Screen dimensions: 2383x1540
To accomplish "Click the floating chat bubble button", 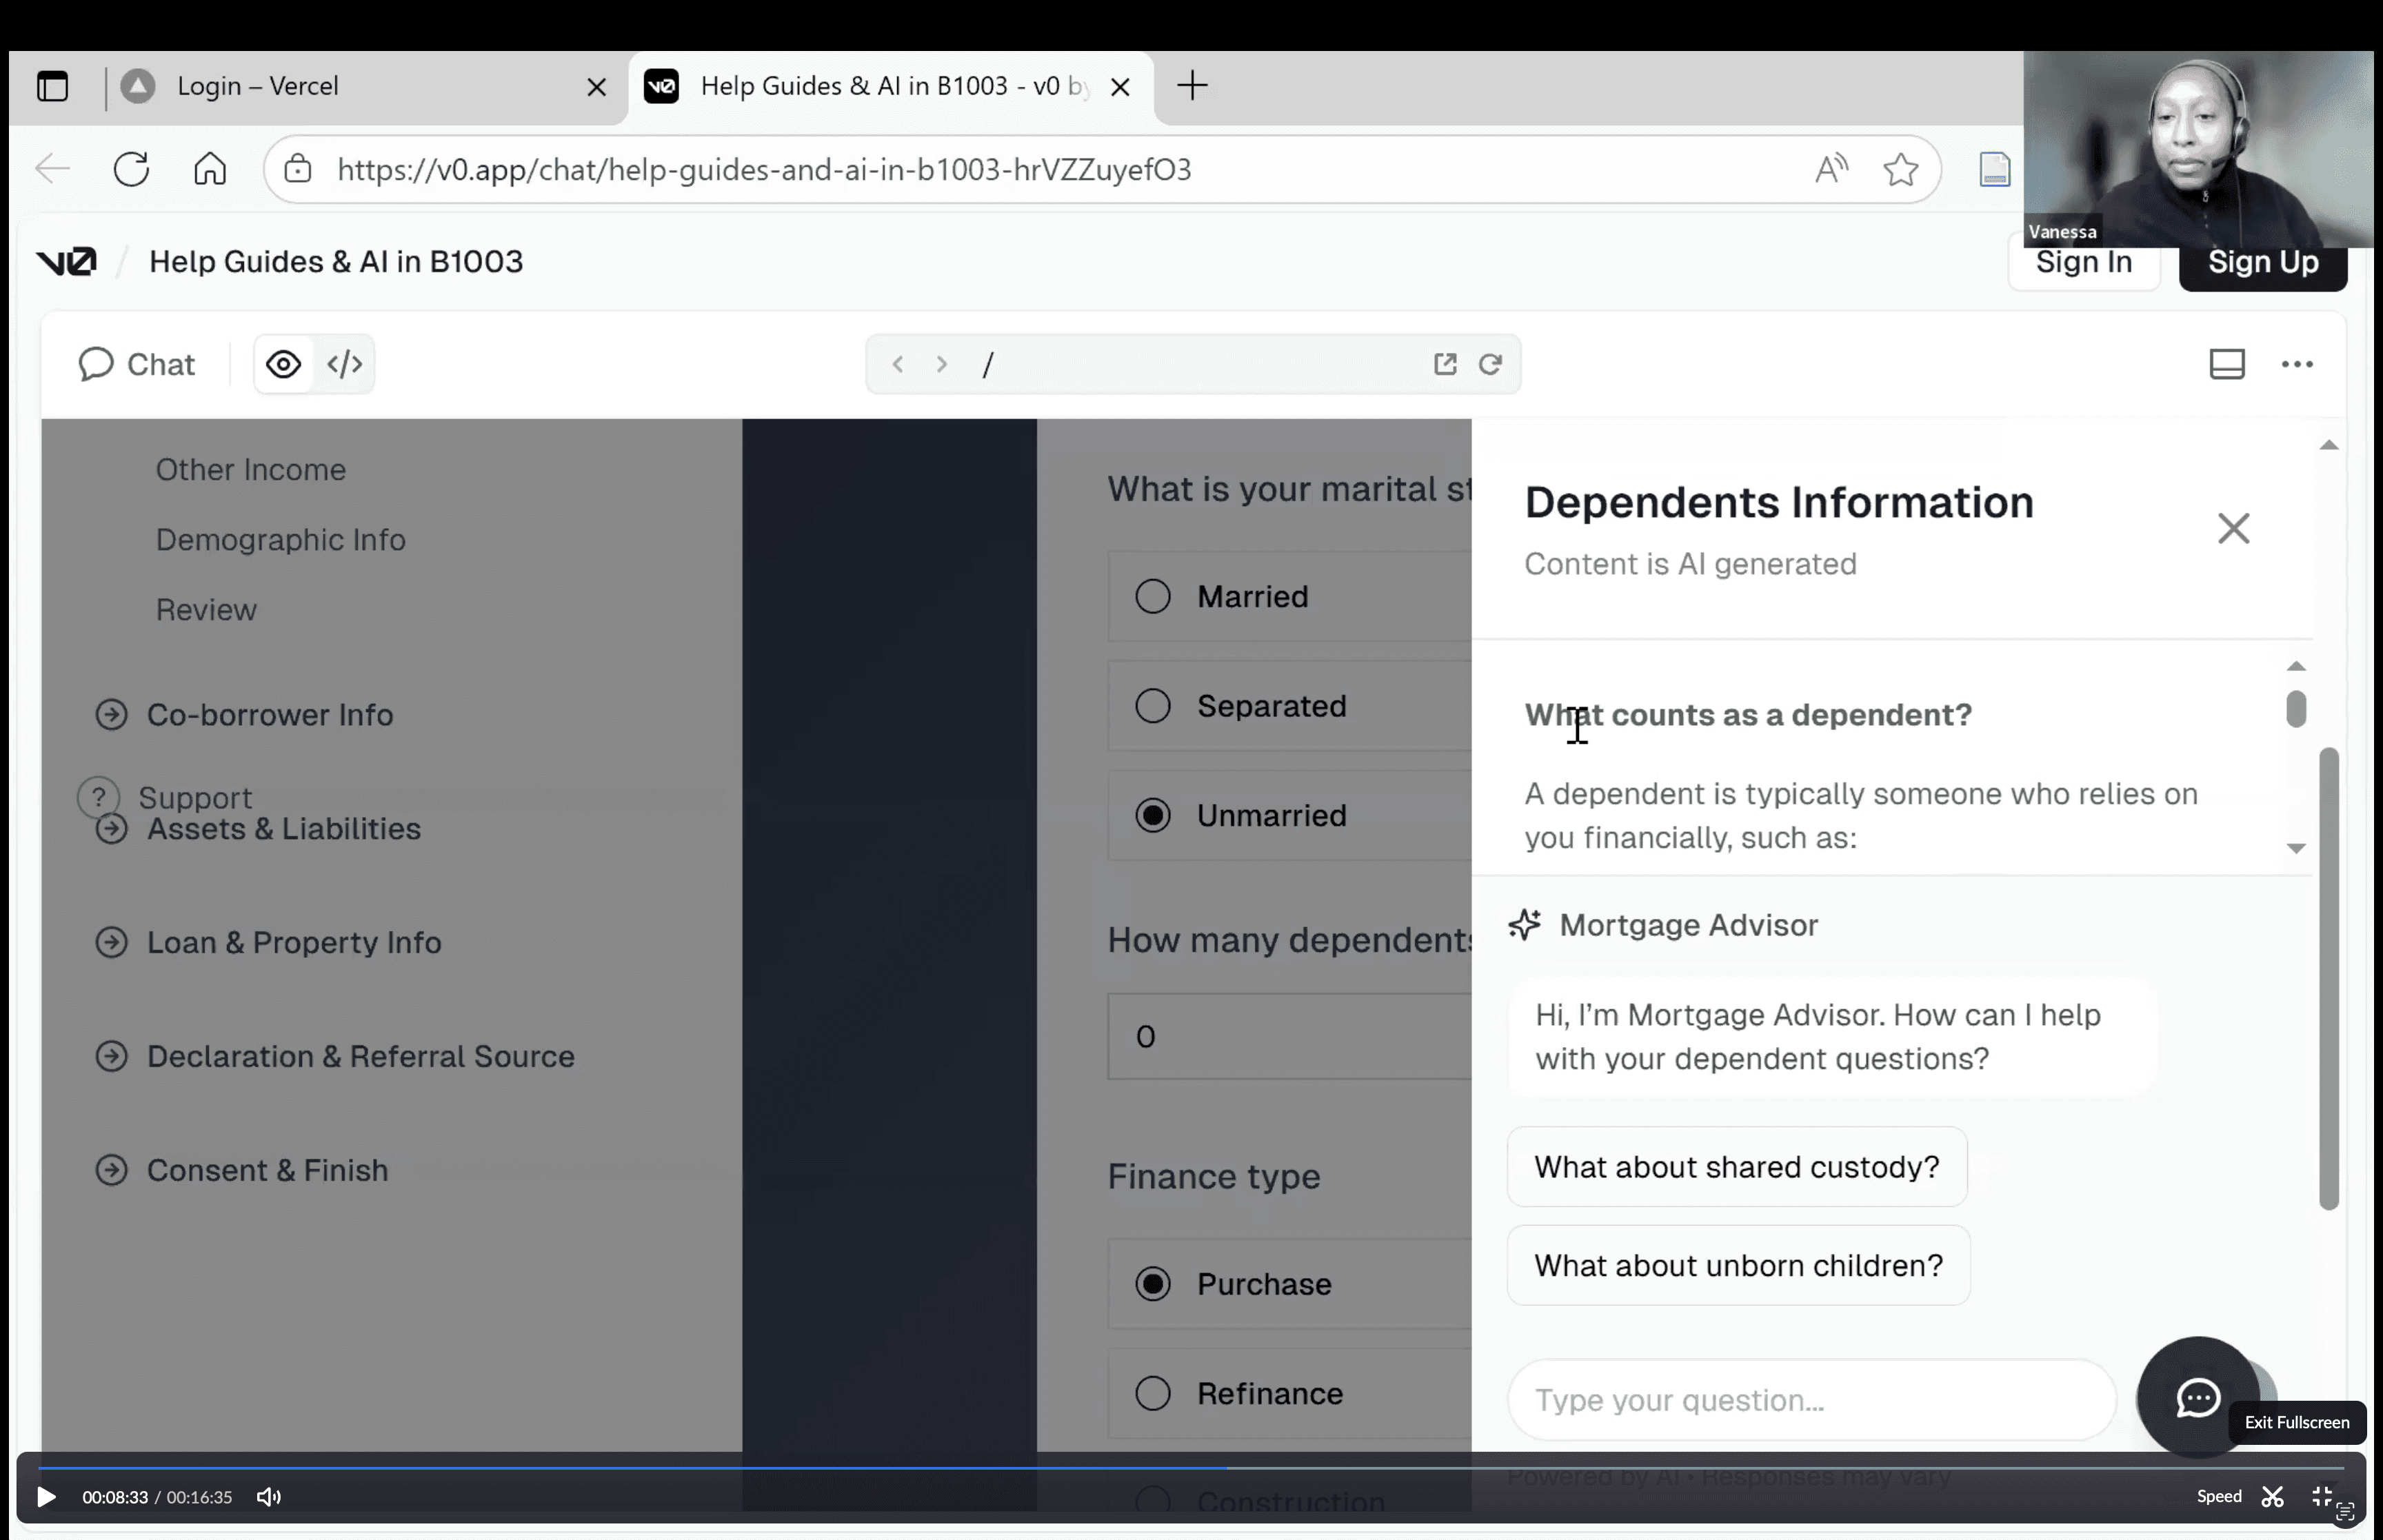I will coord(2197,1397).
